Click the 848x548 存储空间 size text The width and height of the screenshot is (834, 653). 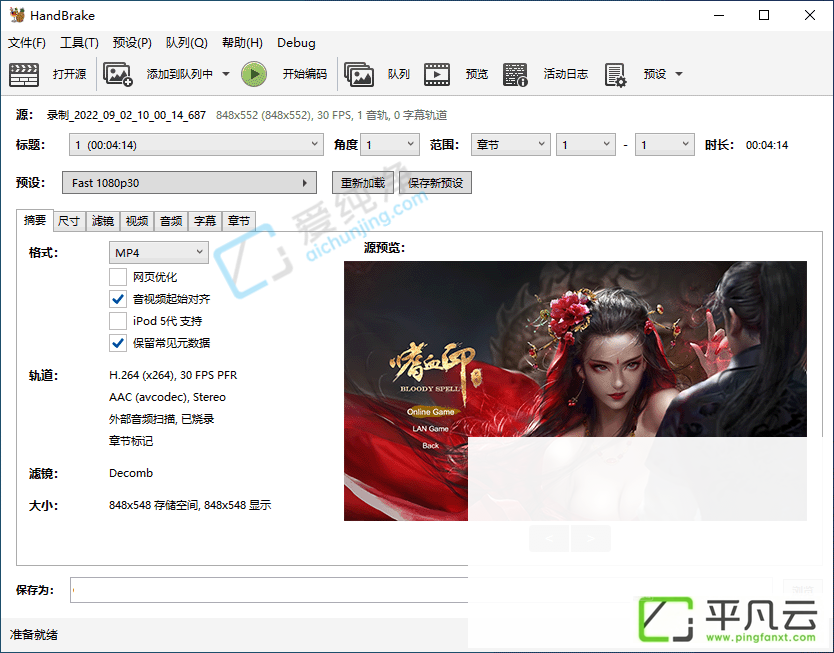pyautogui.click(x=190, y=505)
